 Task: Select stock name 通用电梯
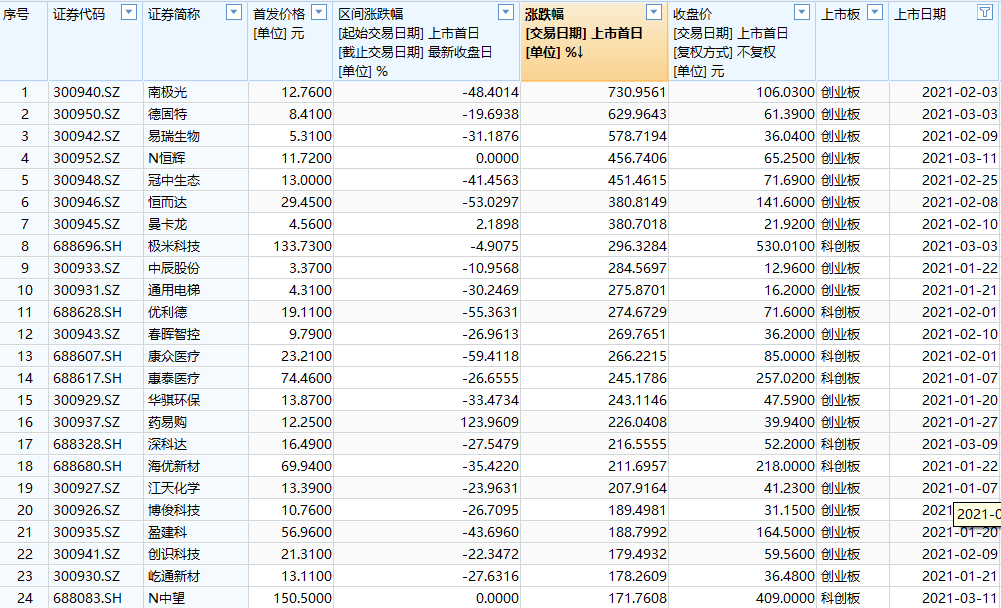(x=174, y=290)
